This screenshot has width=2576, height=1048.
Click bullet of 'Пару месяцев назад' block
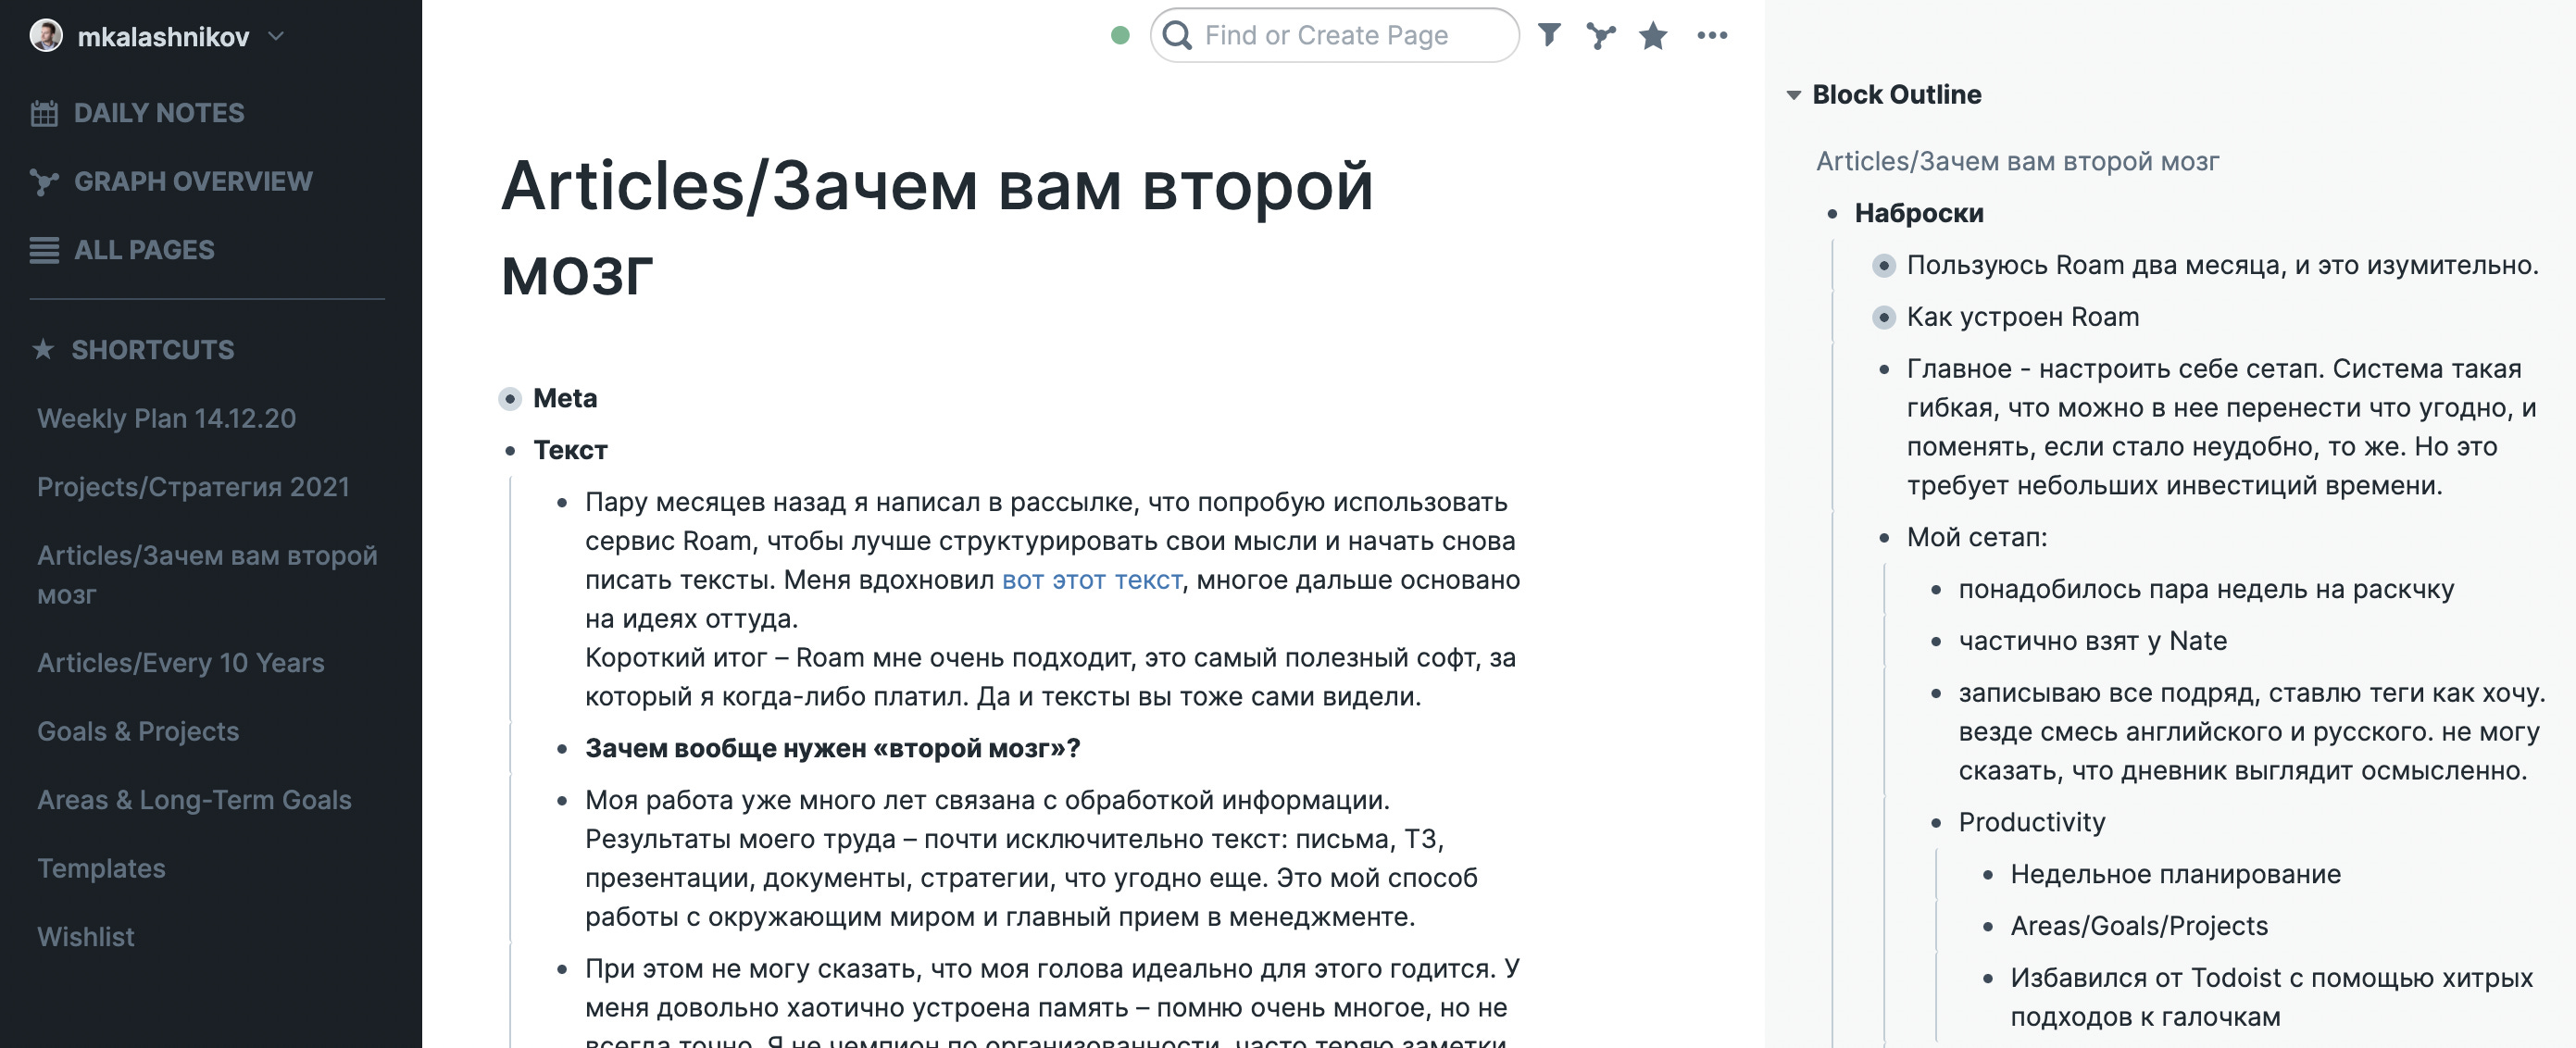pyautogui.click(x=562, y=503)
